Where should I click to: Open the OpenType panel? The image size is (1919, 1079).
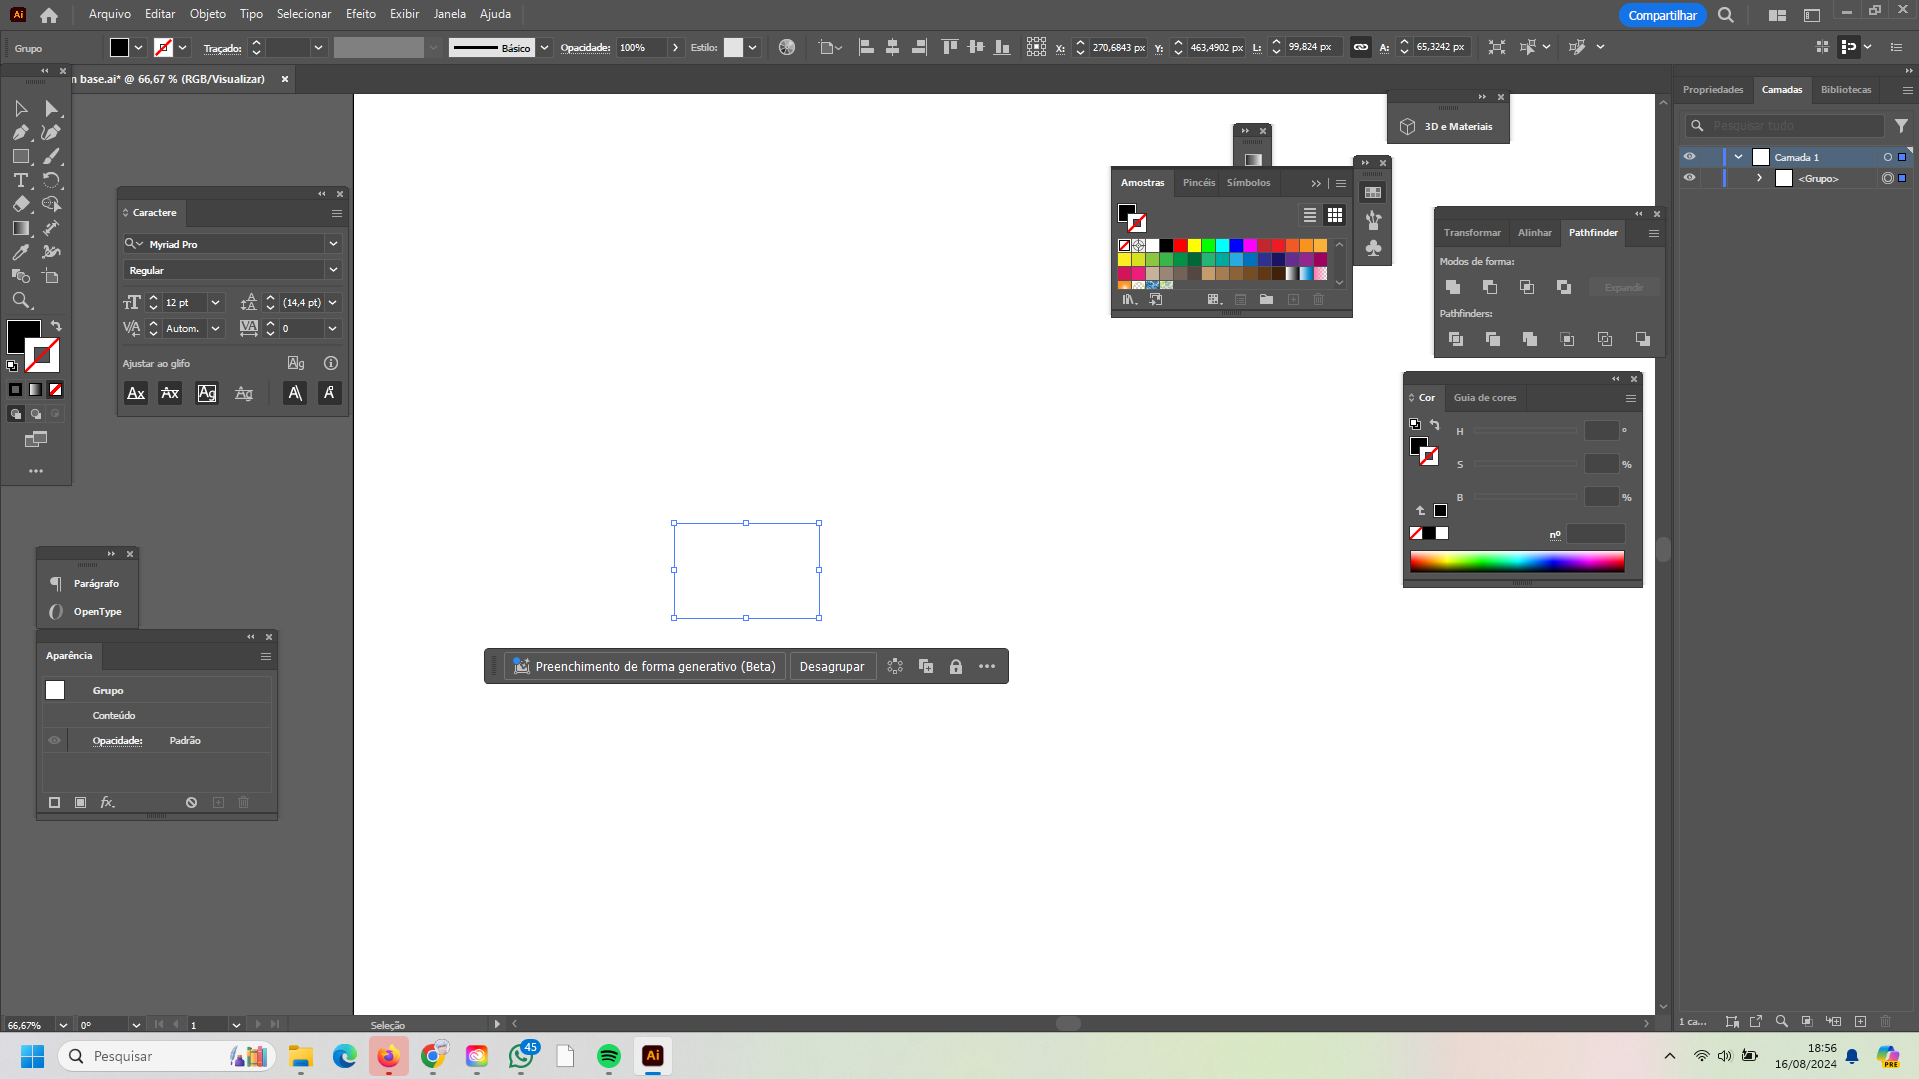click(x=87, y=611)
